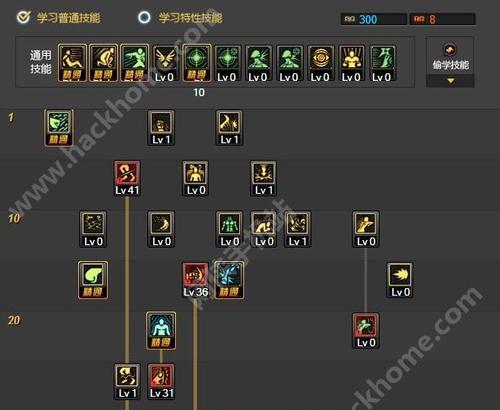Select the green fist mastered skill icon

(x=93, y=280)
